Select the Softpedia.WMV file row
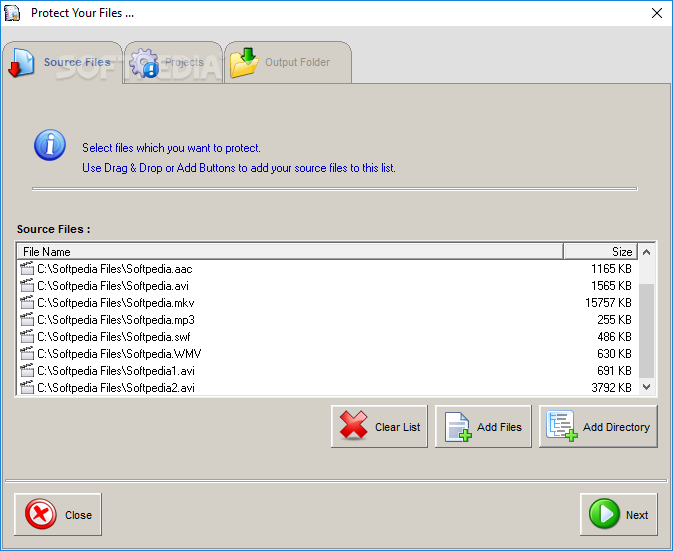 tap(327, 354)
